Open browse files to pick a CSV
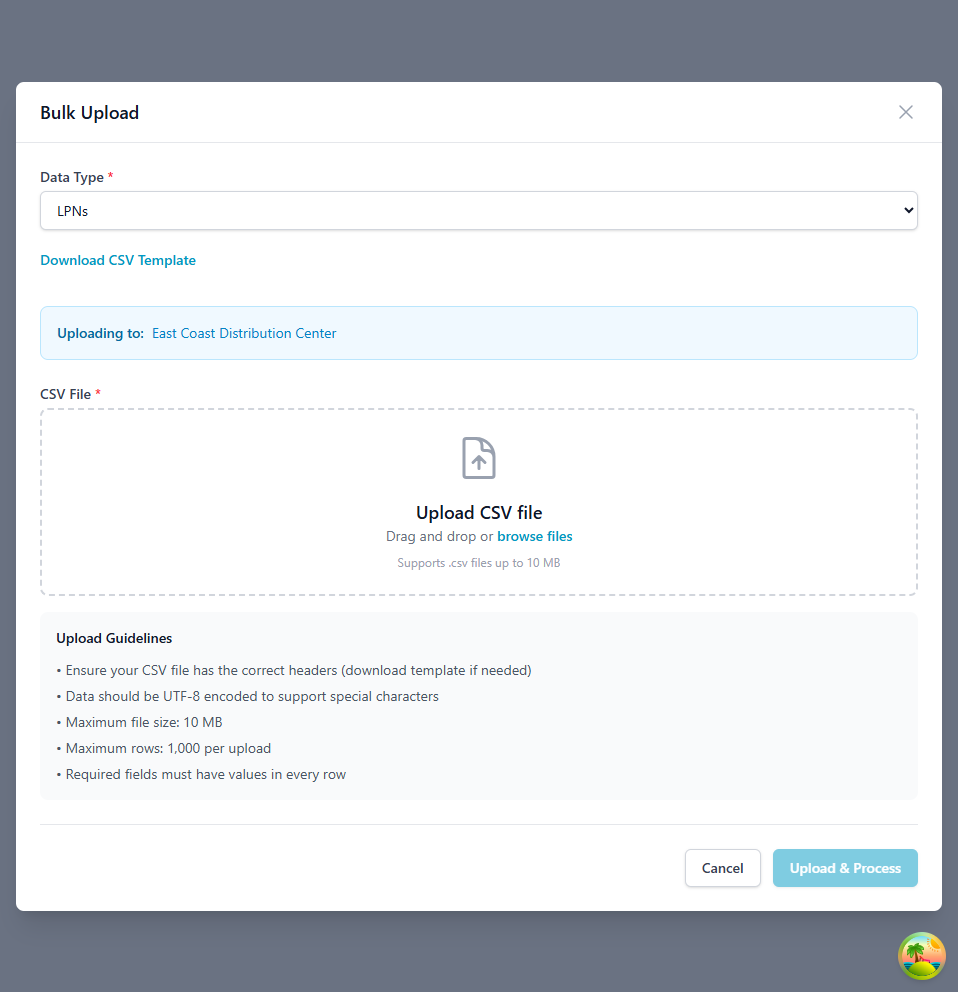This screenshot has height=992, width=958. click(534, 536)
